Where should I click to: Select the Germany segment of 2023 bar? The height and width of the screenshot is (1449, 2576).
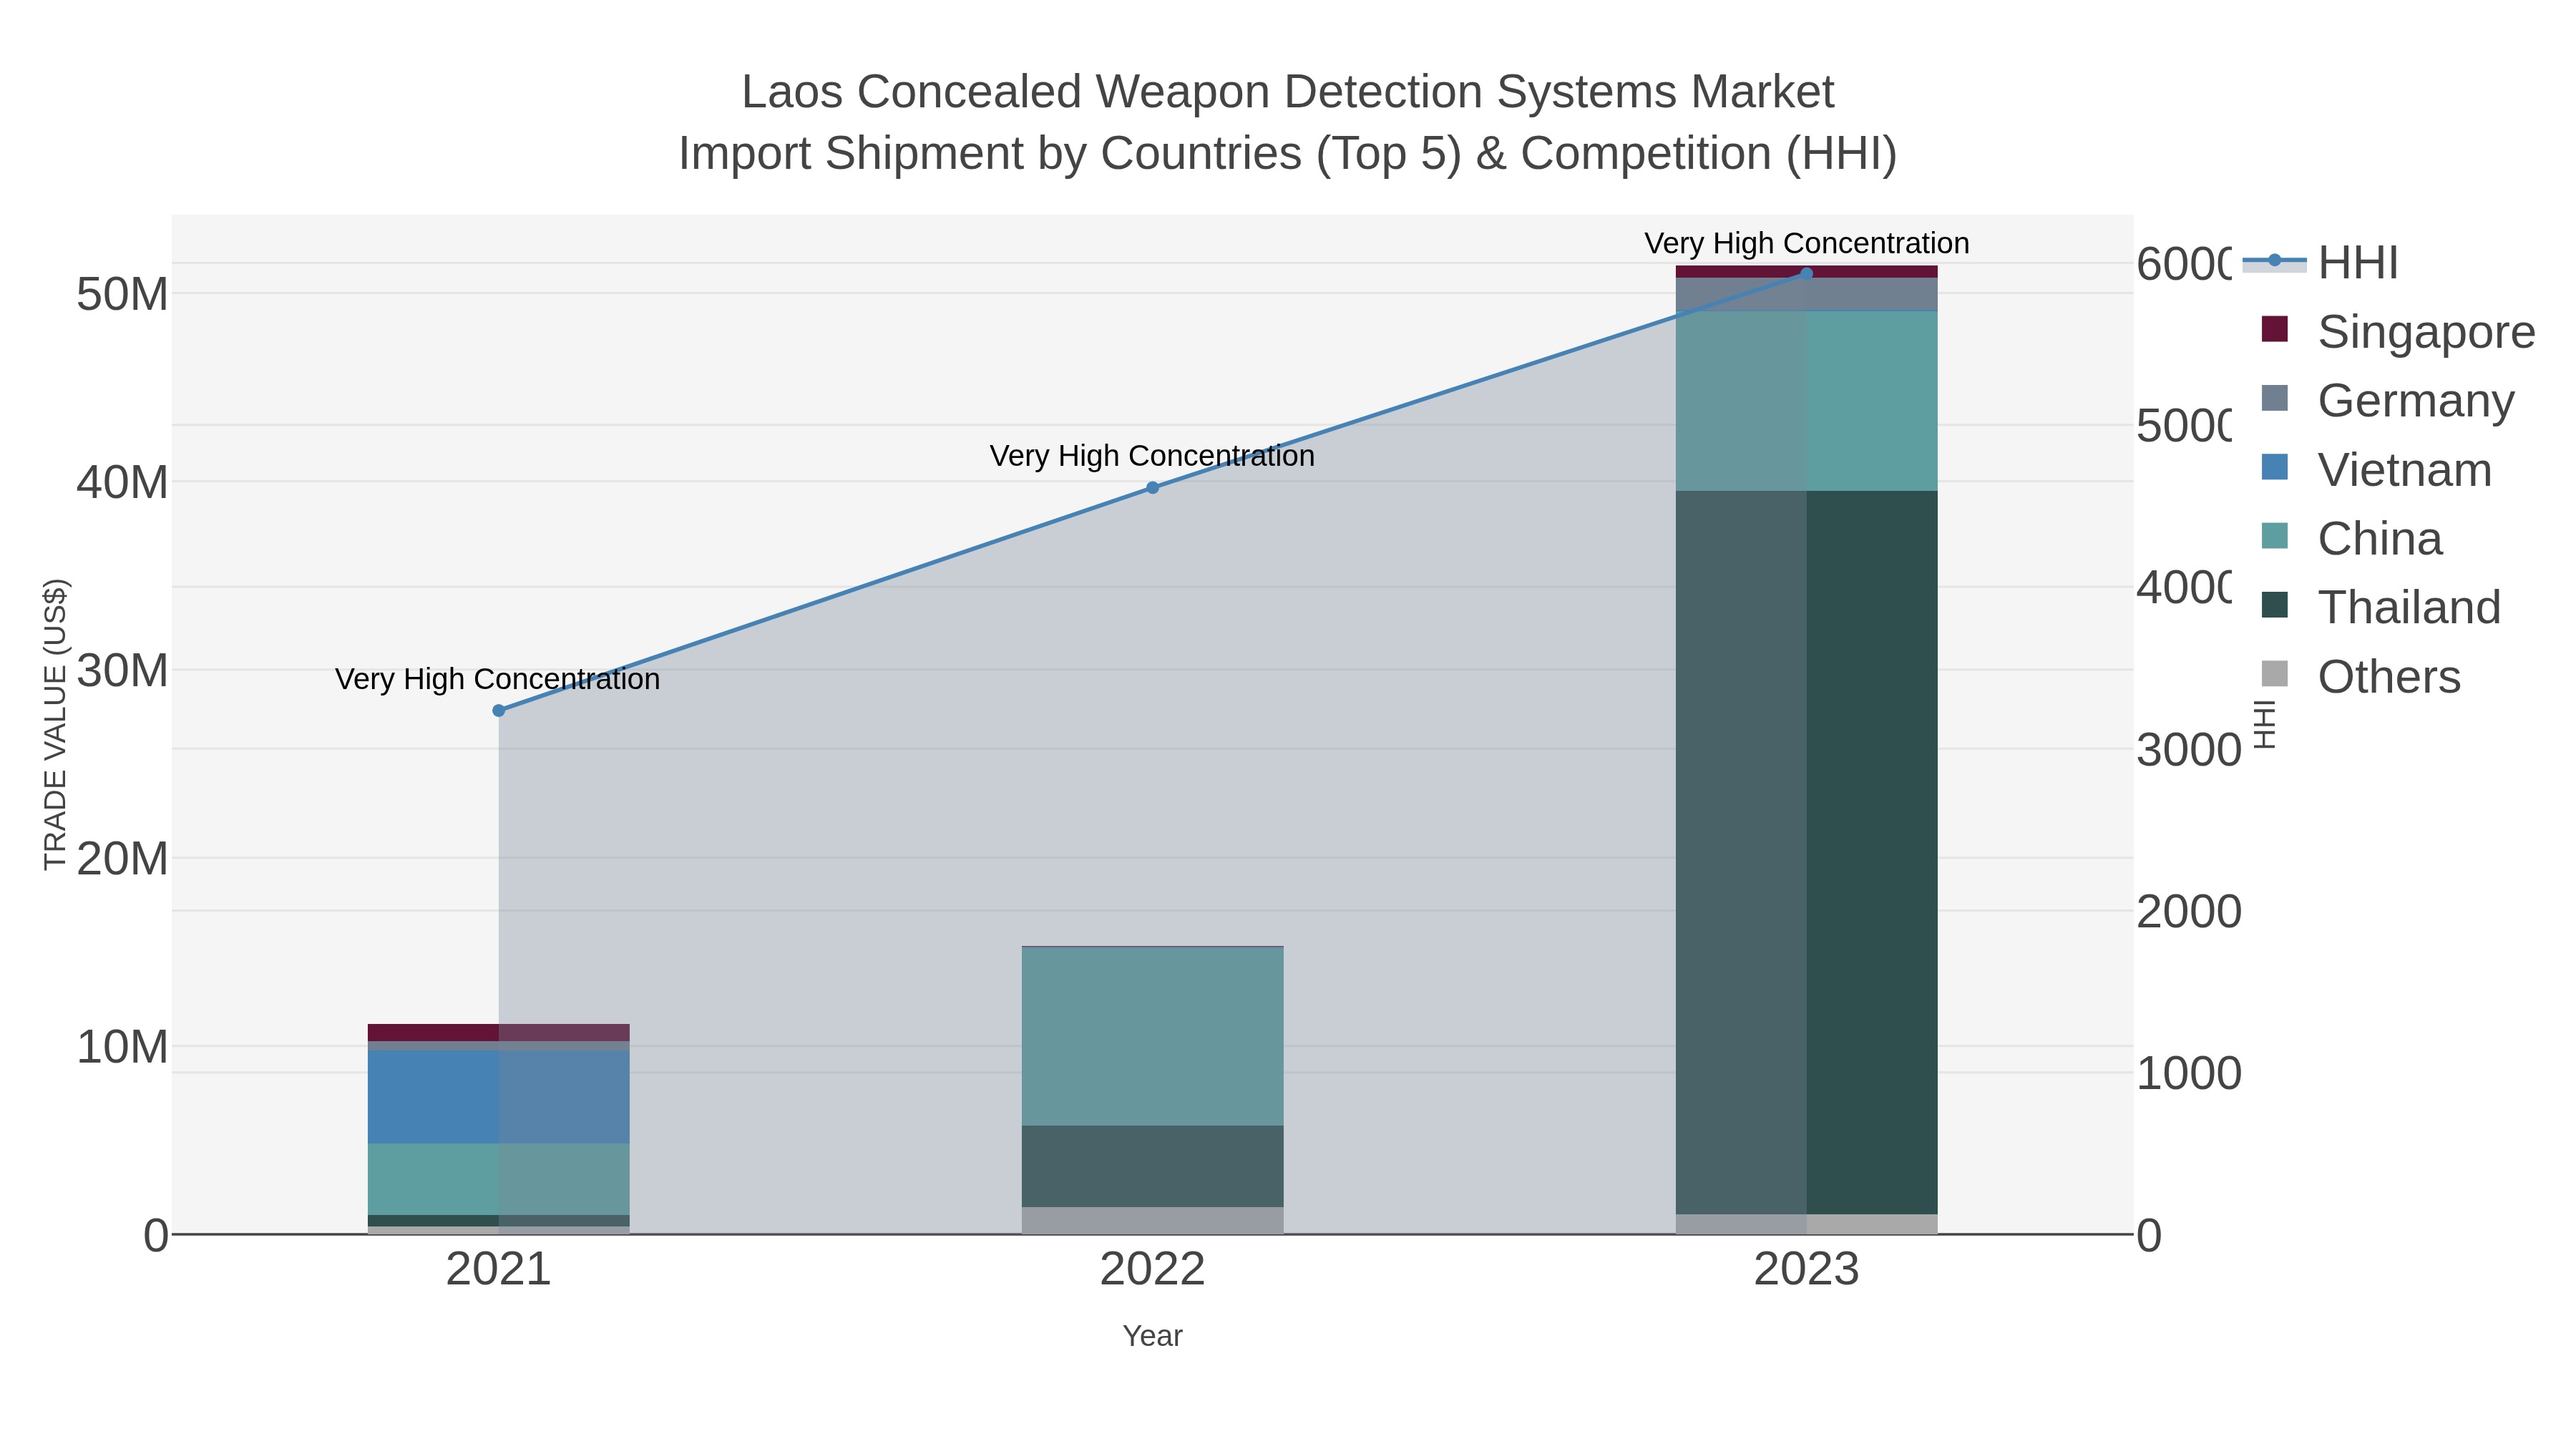coord(1806,295)
